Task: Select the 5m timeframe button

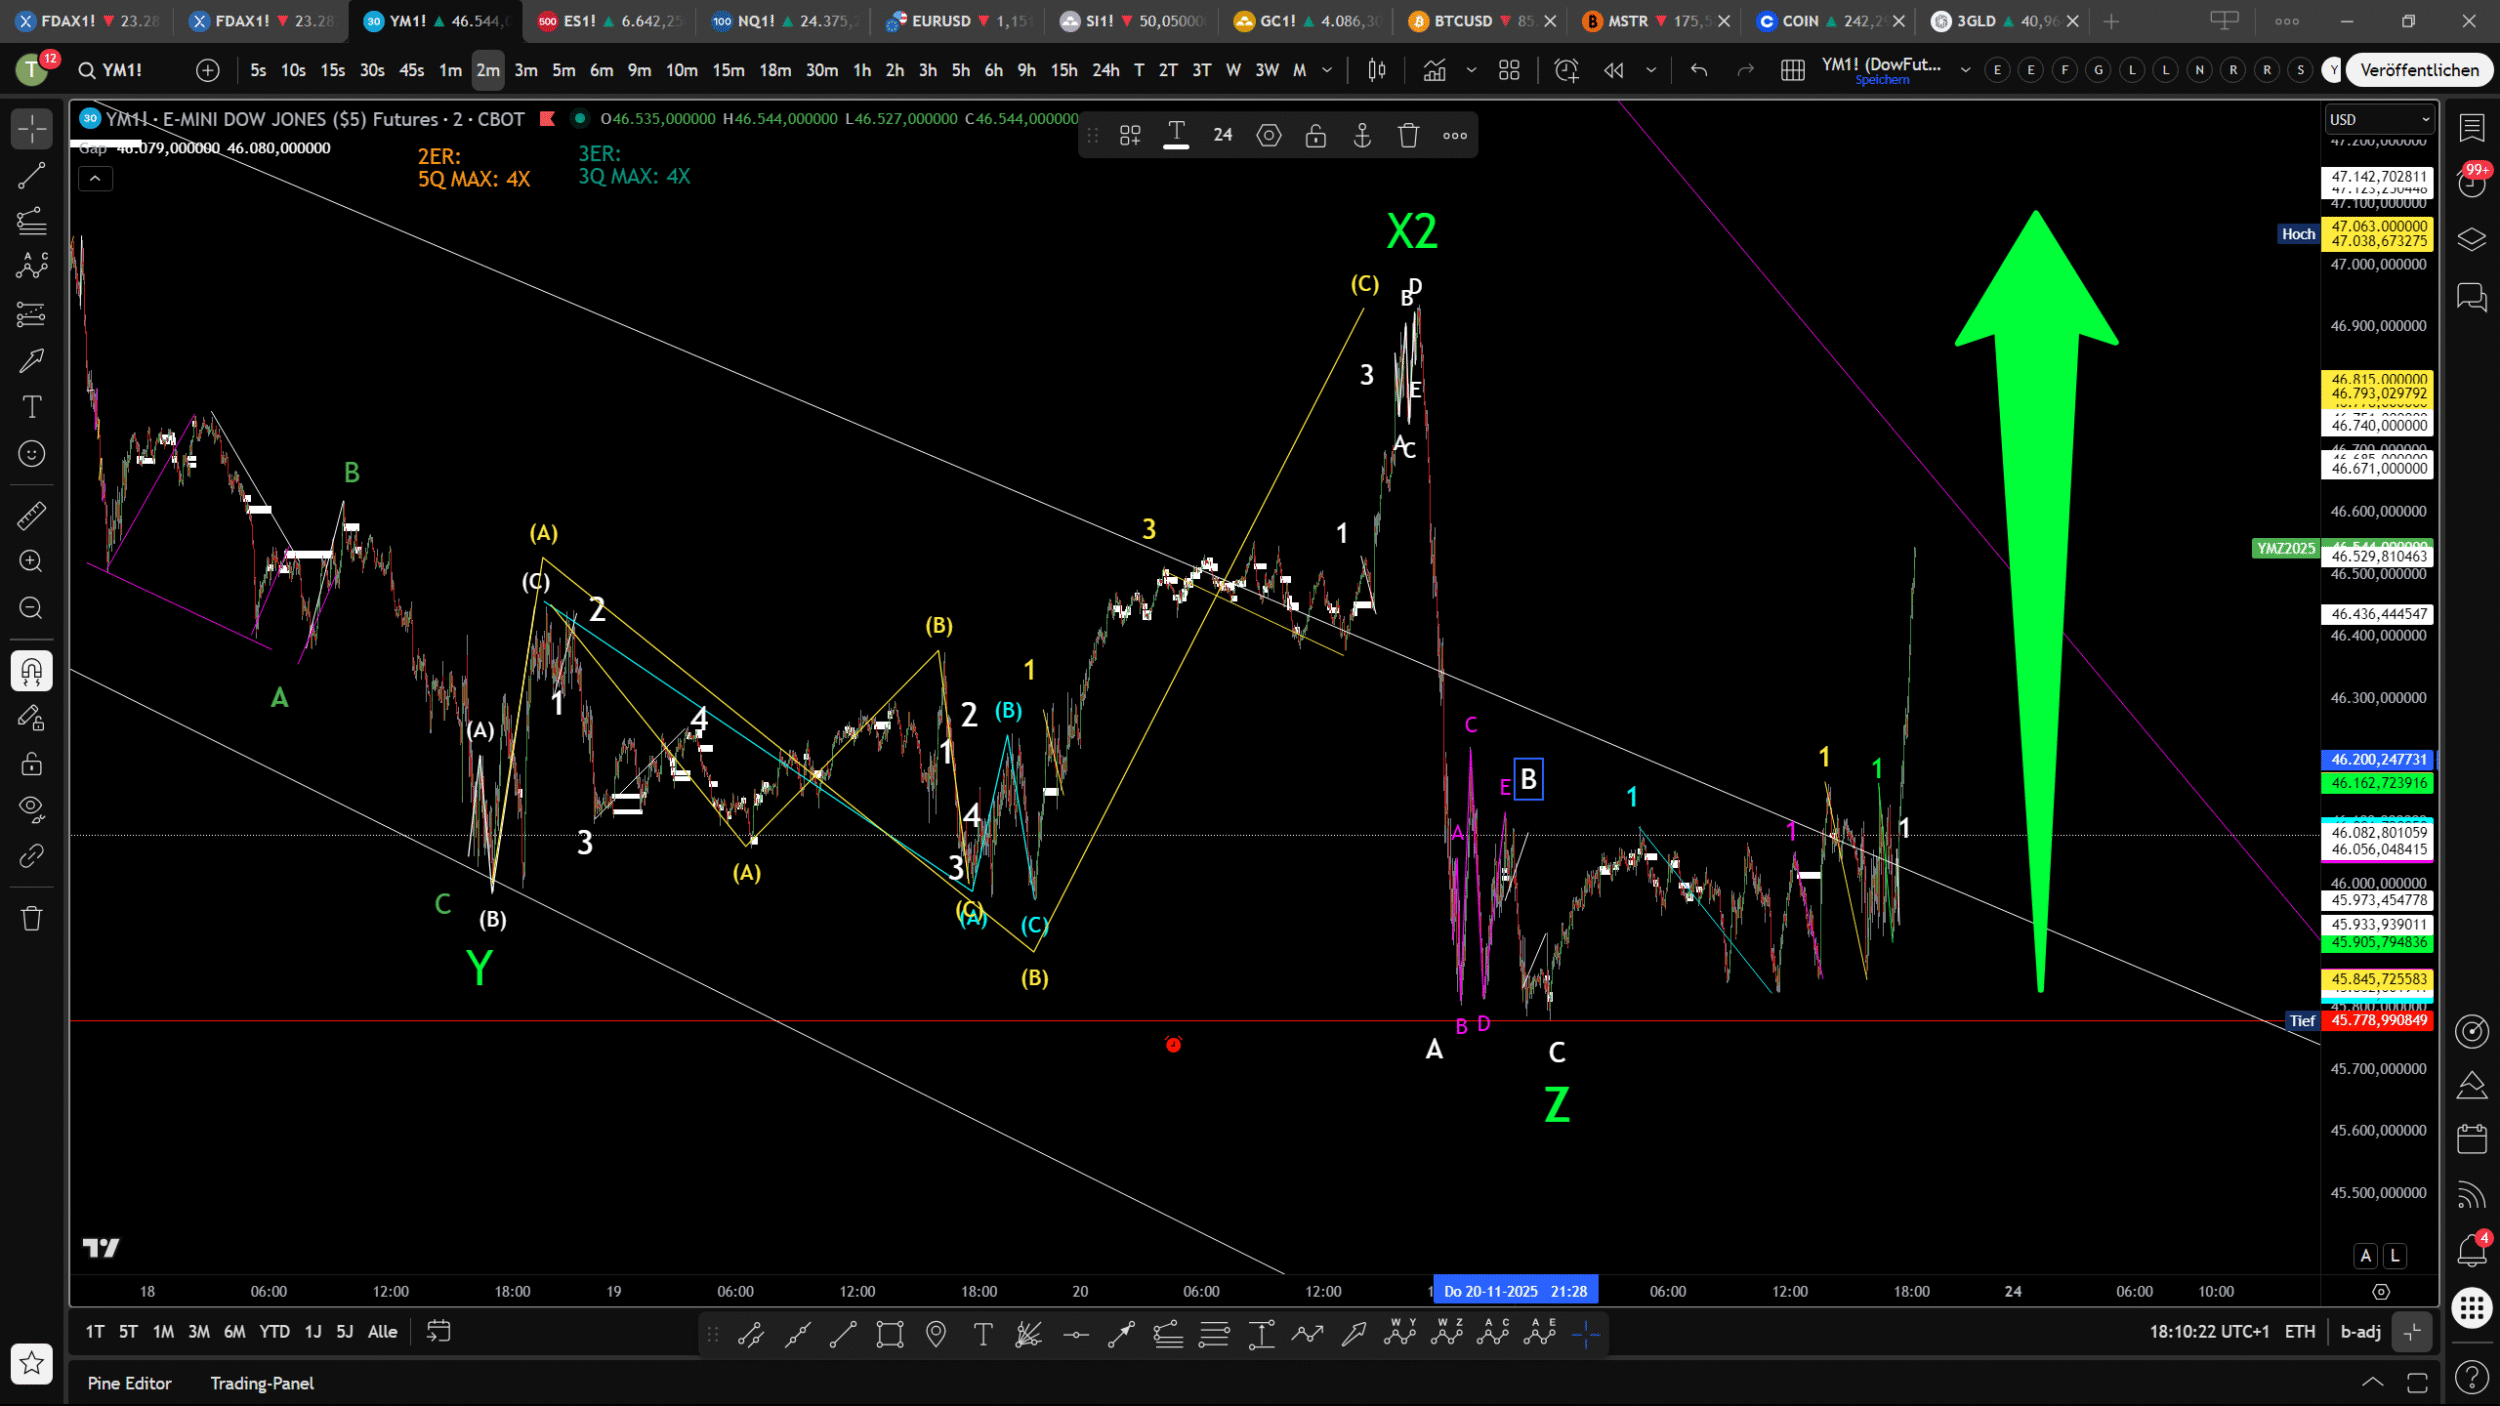Action: (x=564, y=70)
